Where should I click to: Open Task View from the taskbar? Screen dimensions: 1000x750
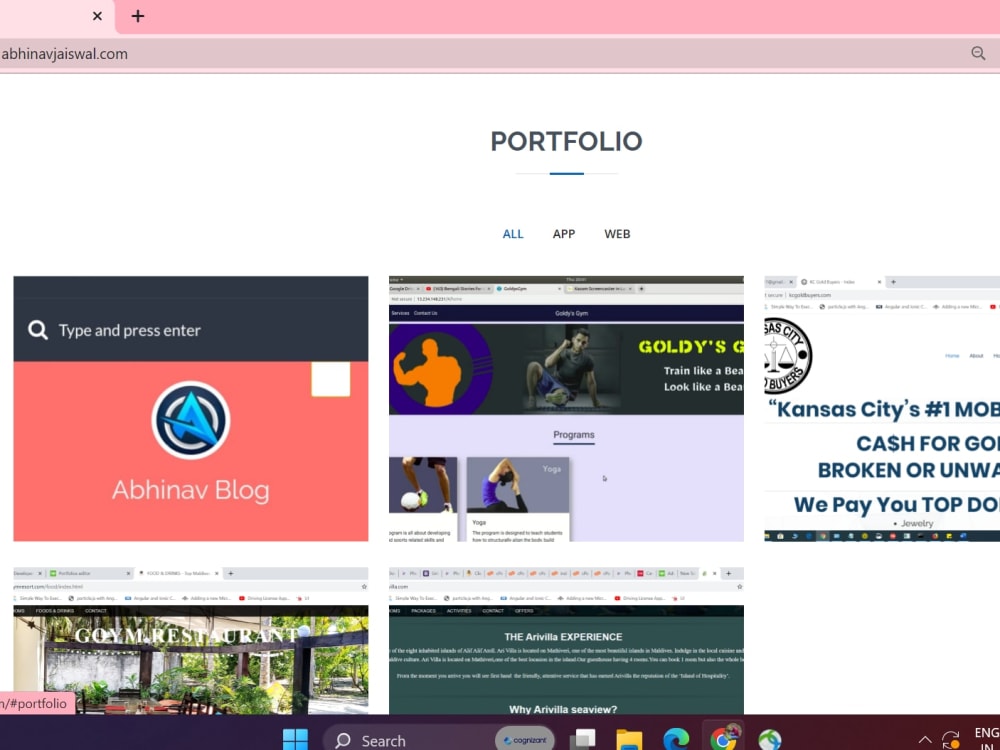click(x=582, y=740)
